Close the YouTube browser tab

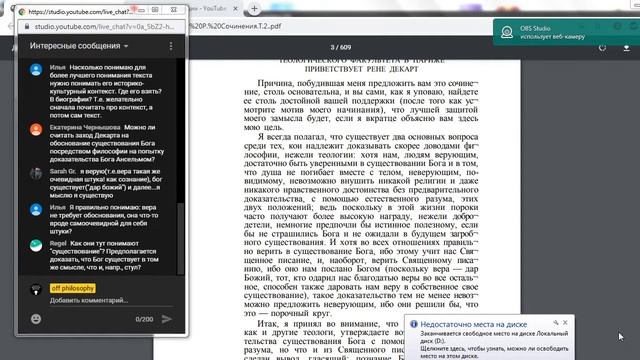point(236,9)
